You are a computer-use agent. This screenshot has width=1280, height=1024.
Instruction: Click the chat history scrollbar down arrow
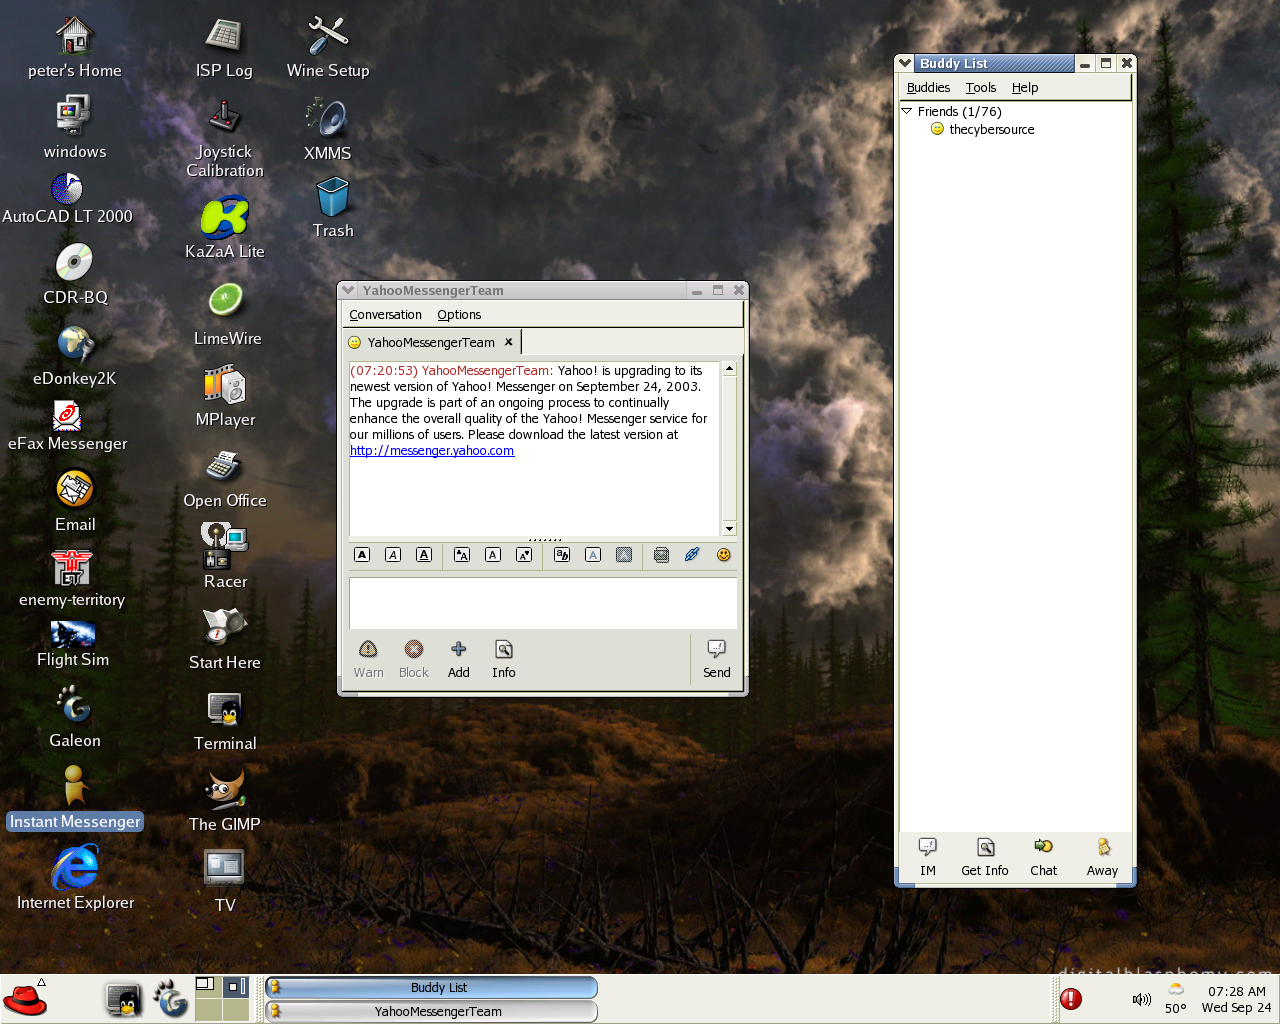point(729,528)
